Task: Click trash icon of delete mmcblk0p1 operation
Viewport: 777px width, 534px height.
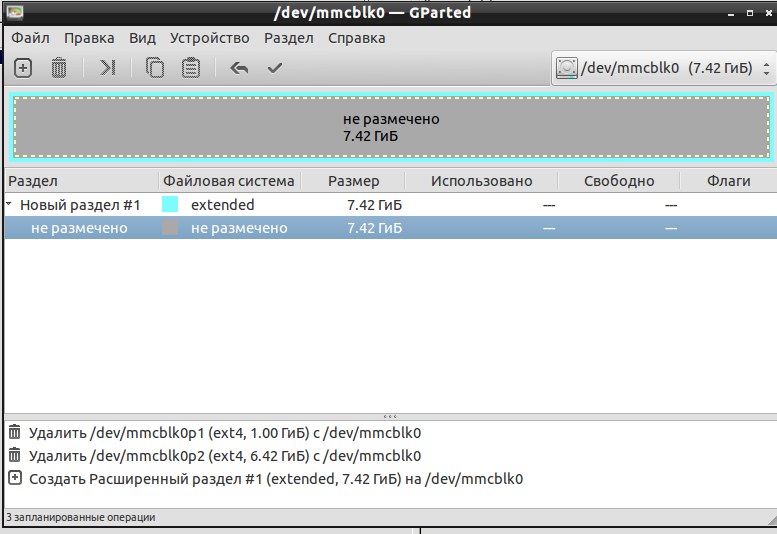Action: (x=15, y=432)
